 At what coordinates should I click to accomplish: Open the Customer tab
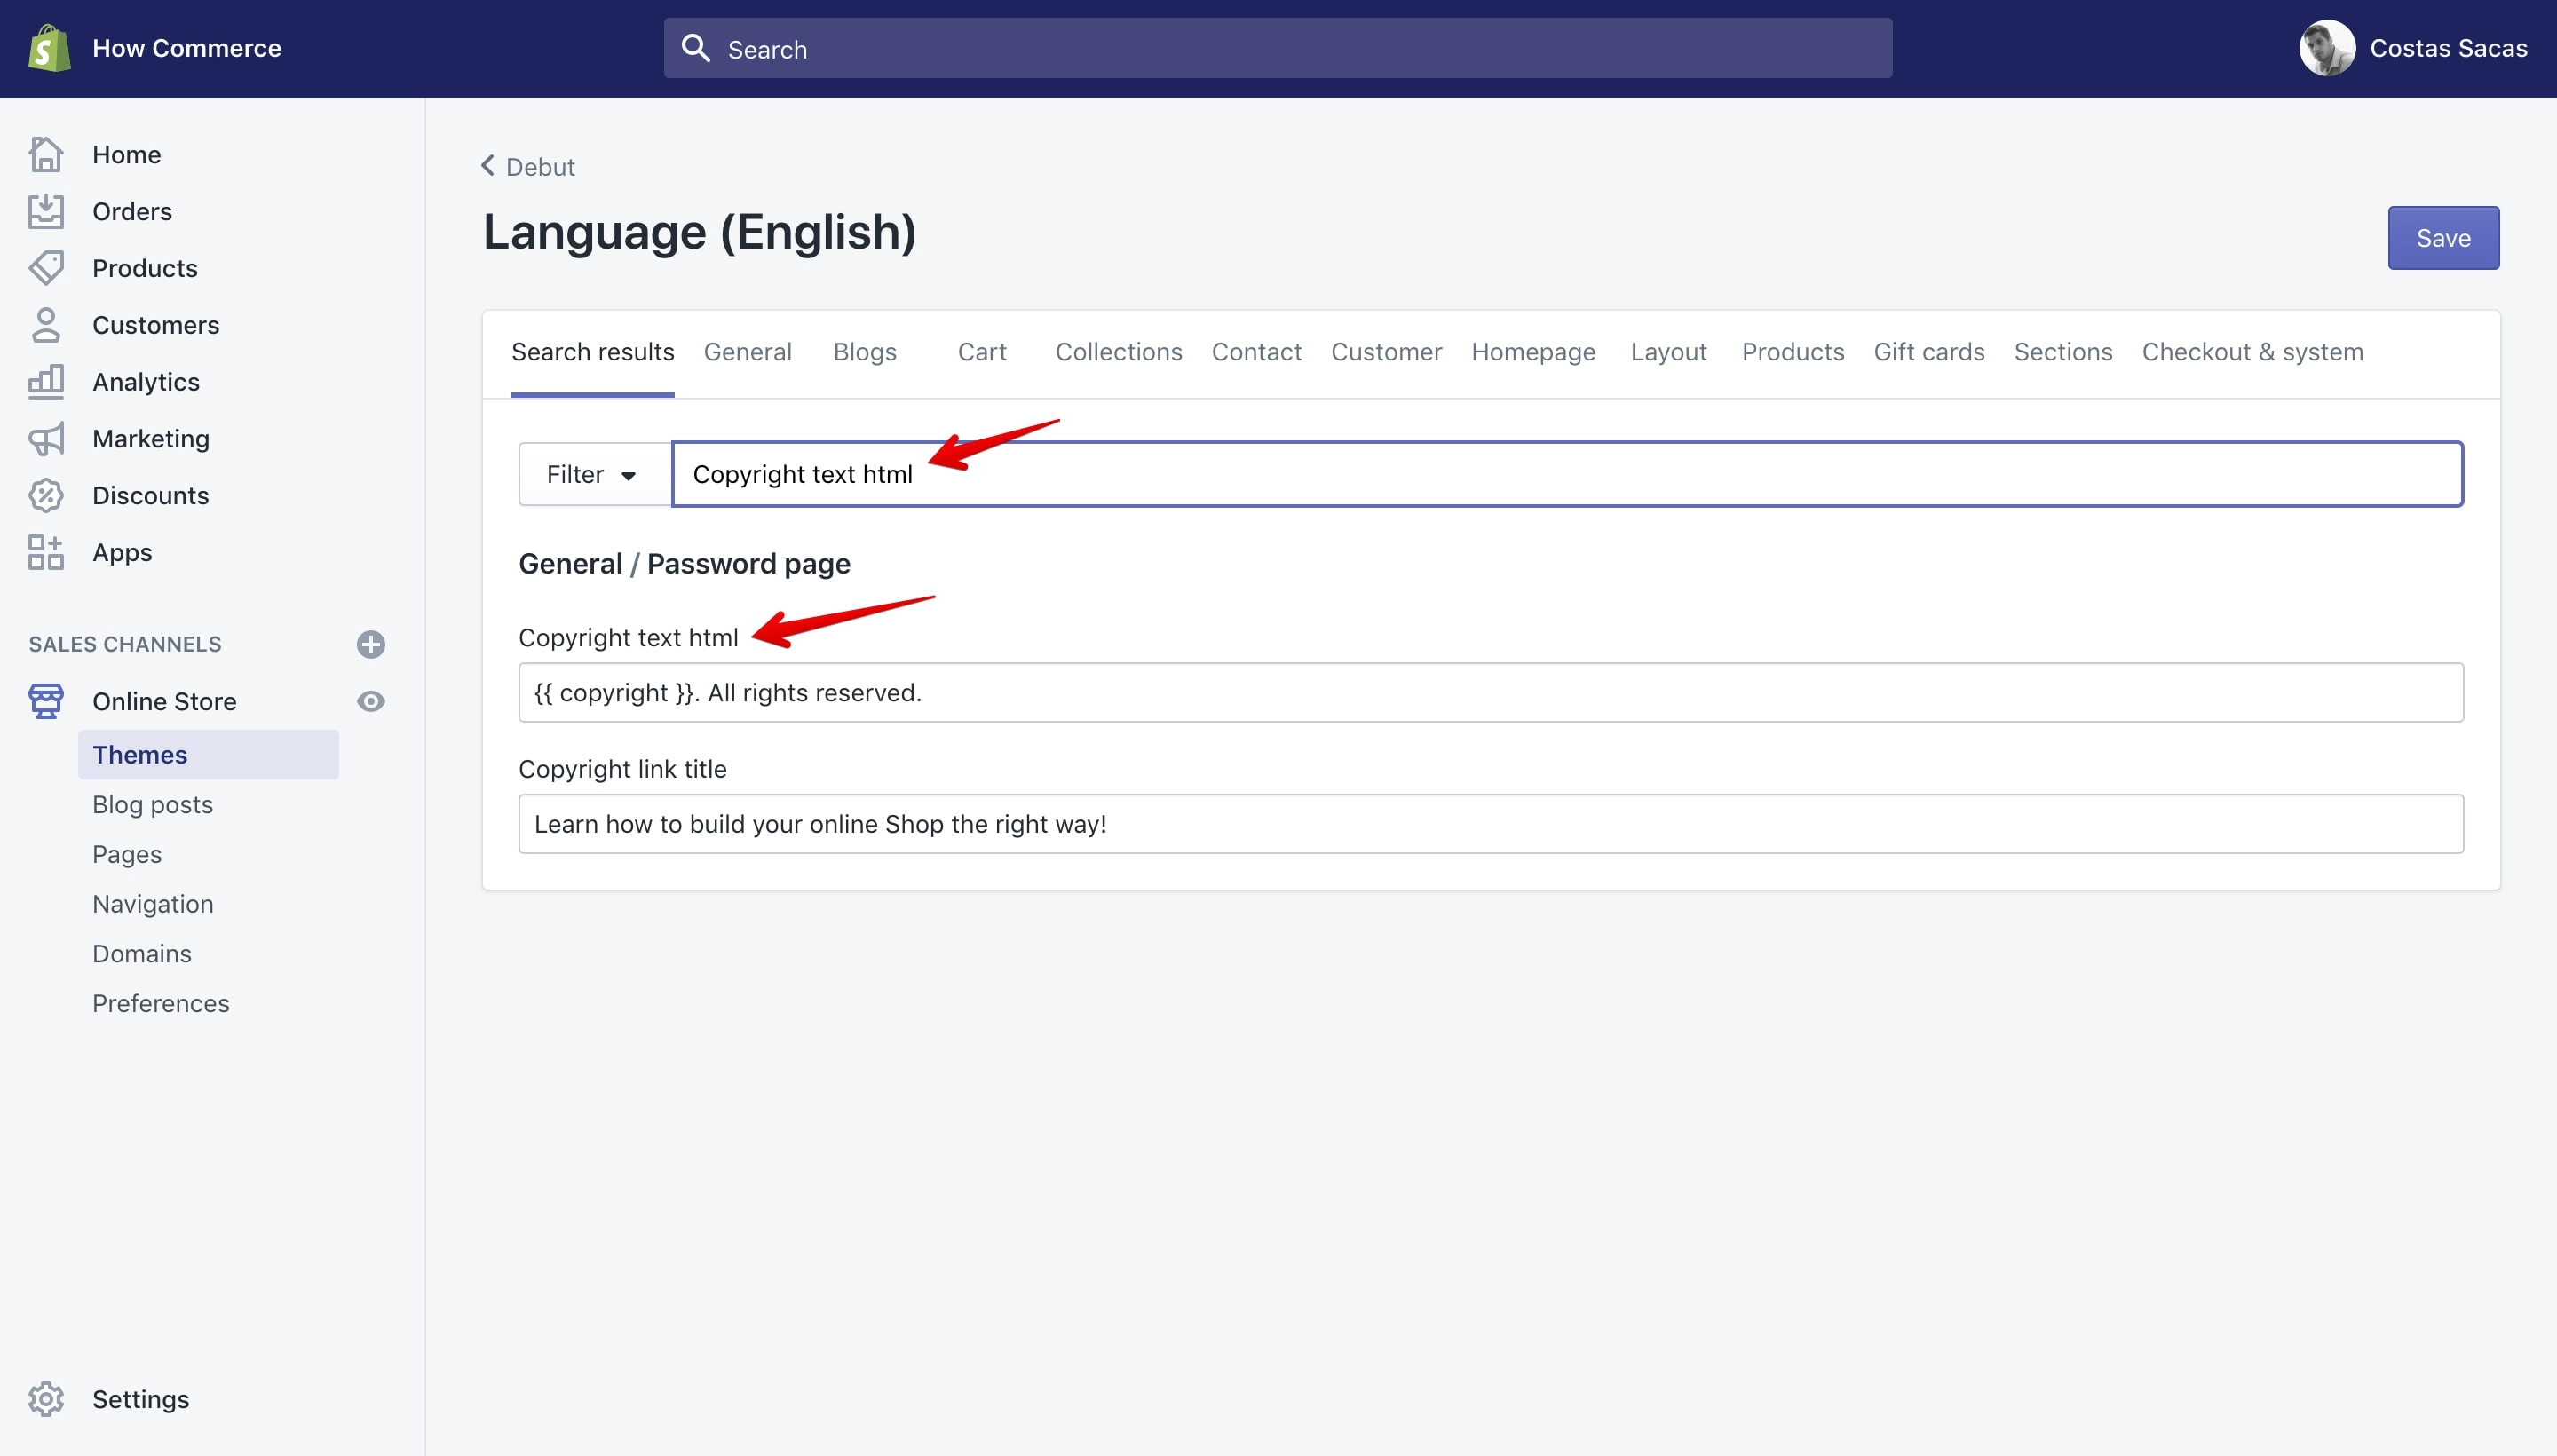tap(1387, 352)
